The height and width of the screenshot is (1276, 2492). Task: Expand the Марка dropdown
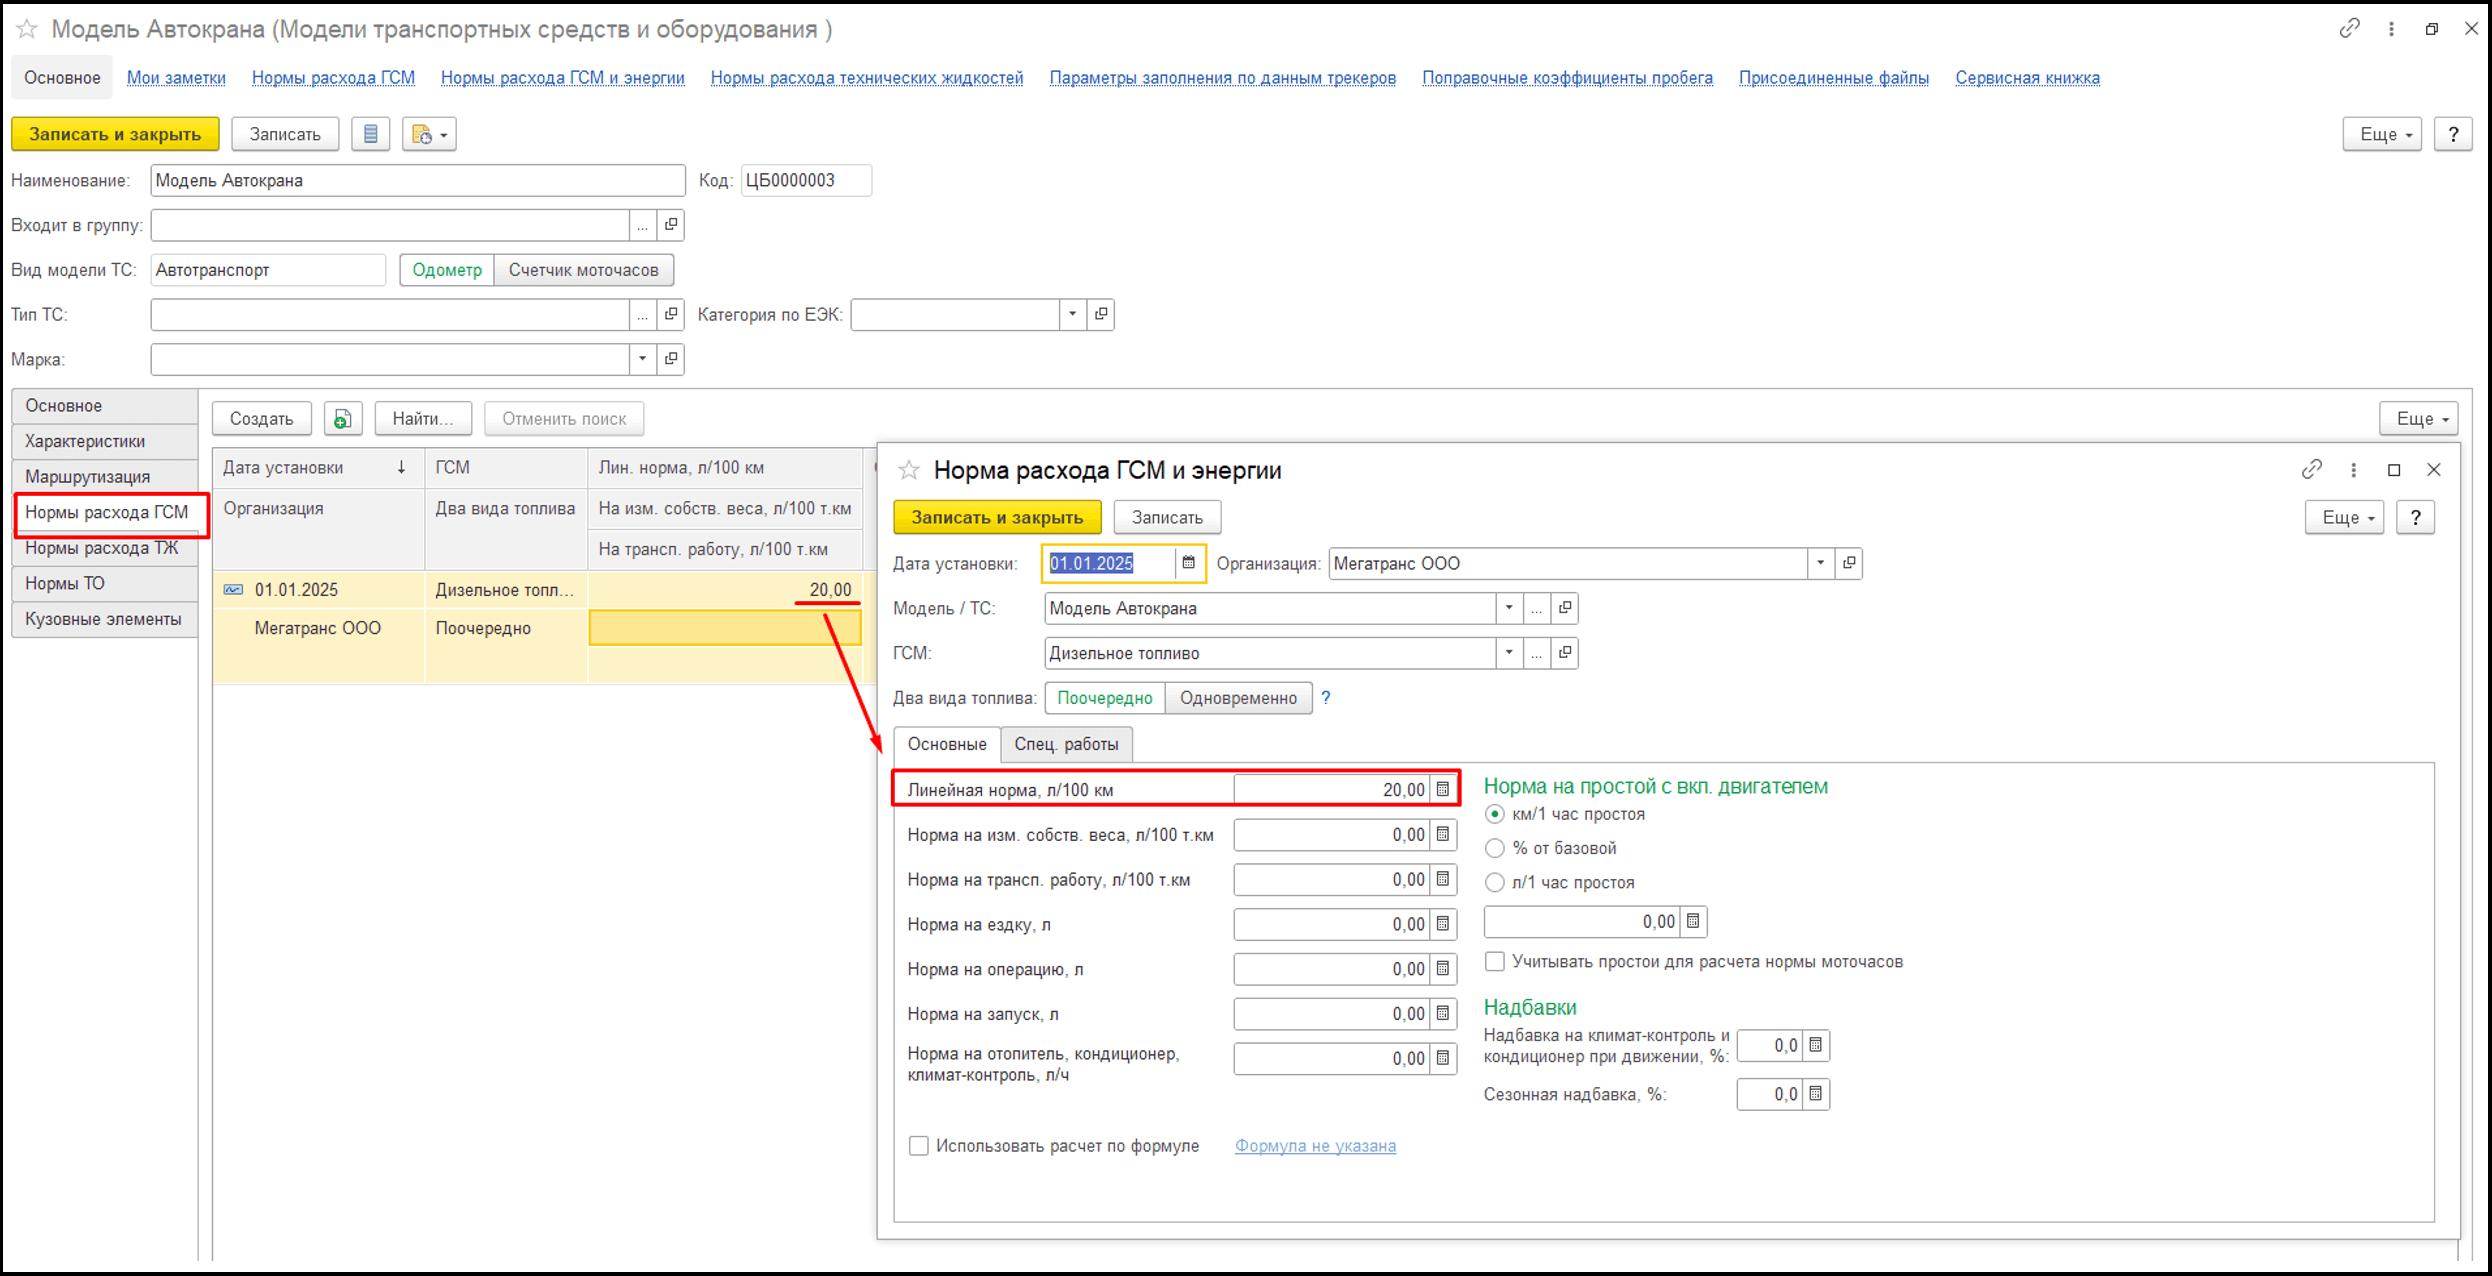point(642,359)
